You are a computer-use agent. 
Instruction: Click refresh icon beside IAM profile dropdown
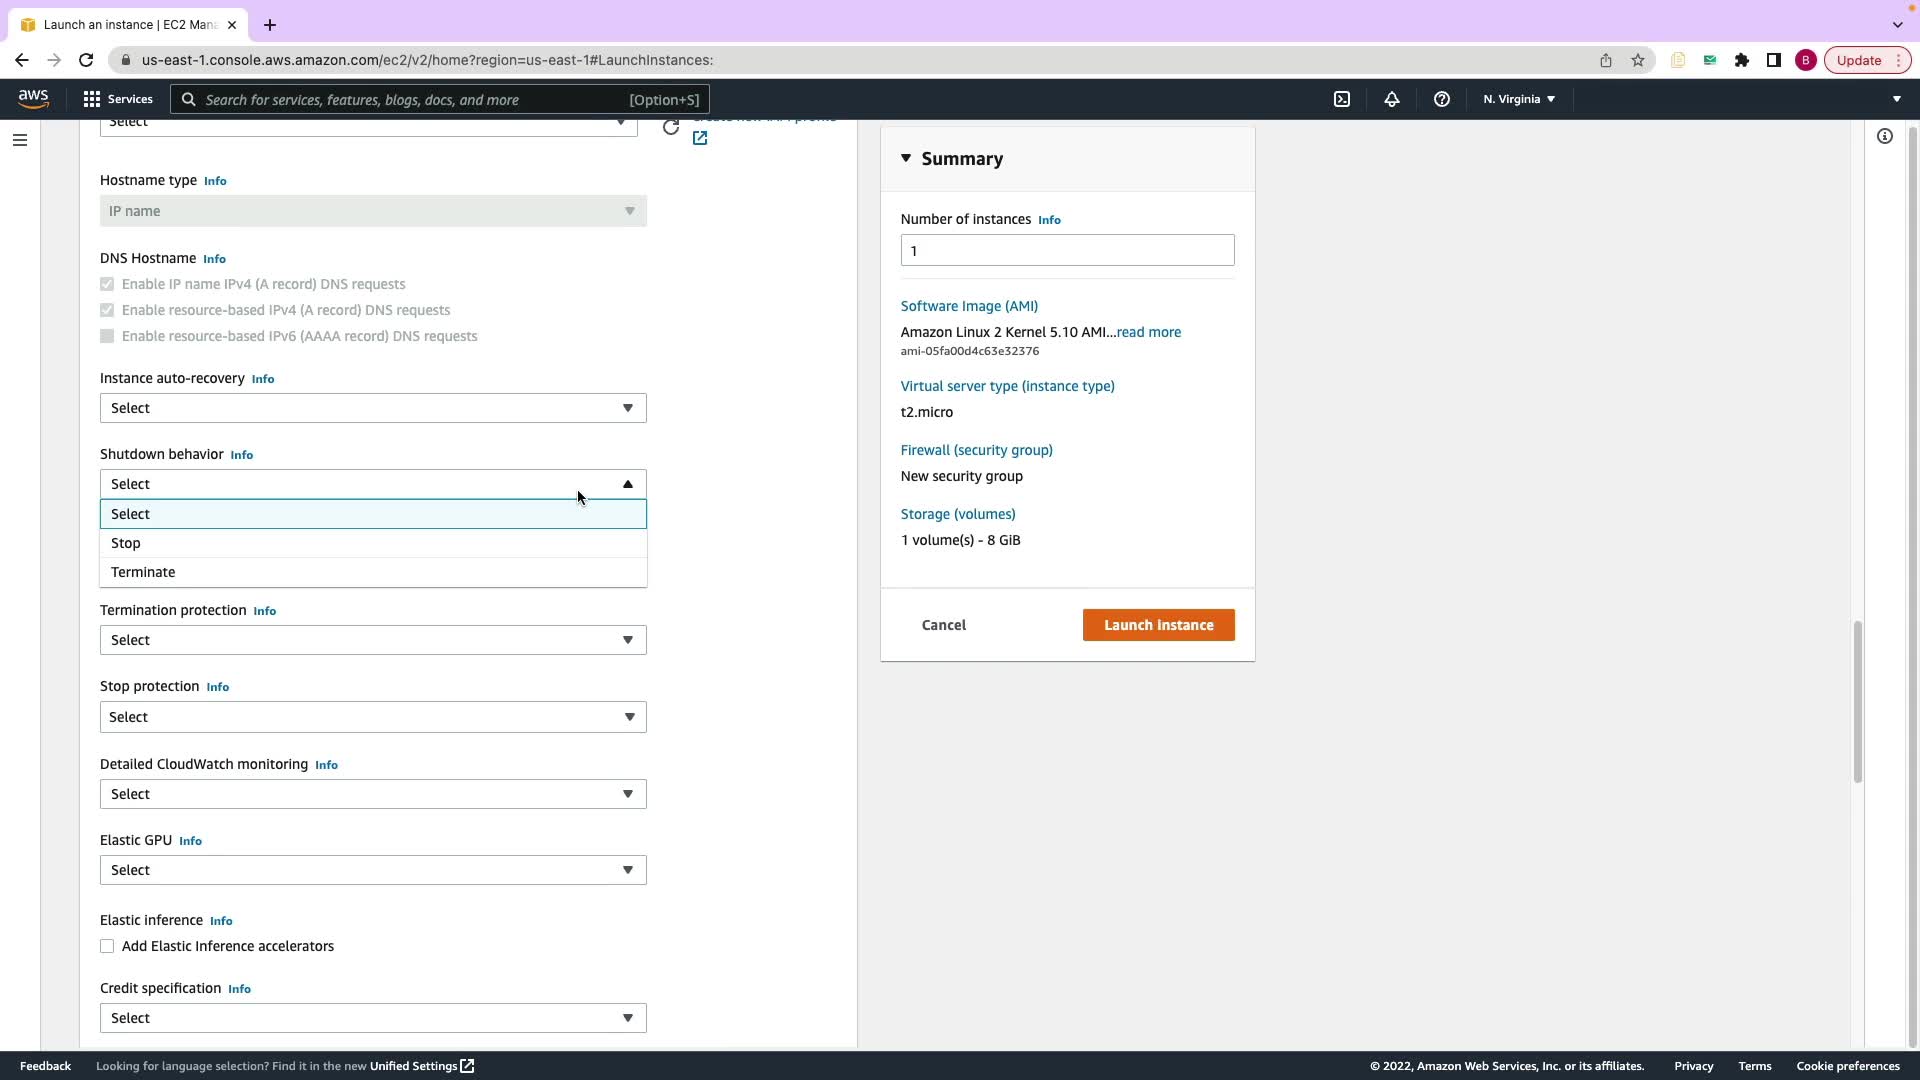pos(671,128)
